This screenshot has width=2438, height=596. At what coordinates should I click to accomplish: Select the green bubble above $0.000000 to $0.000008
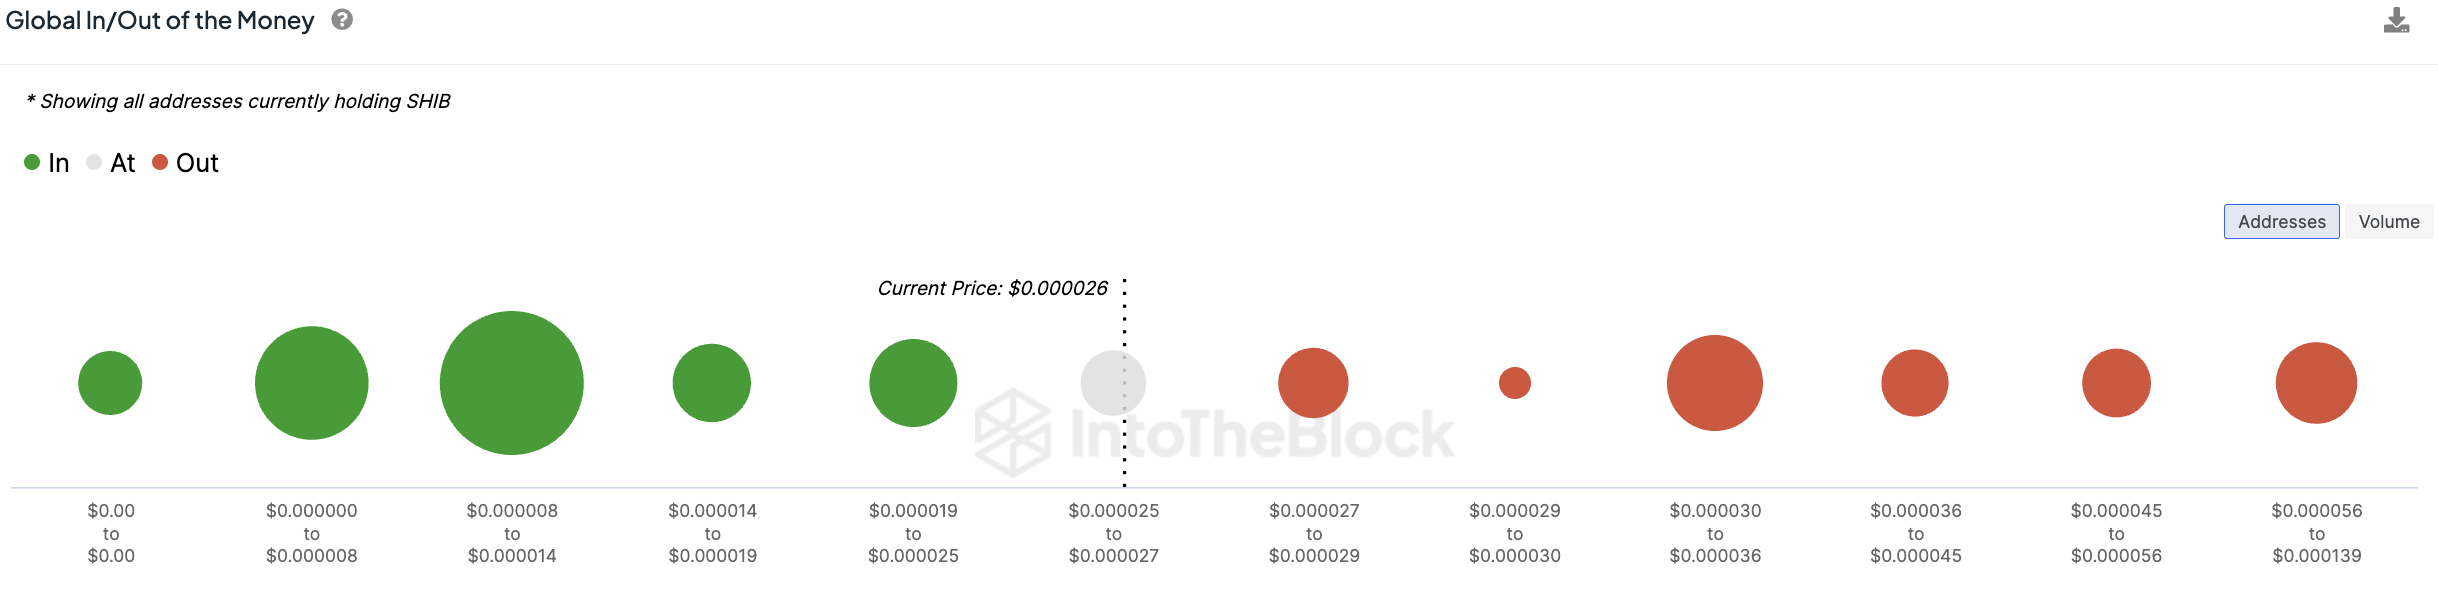311,383
